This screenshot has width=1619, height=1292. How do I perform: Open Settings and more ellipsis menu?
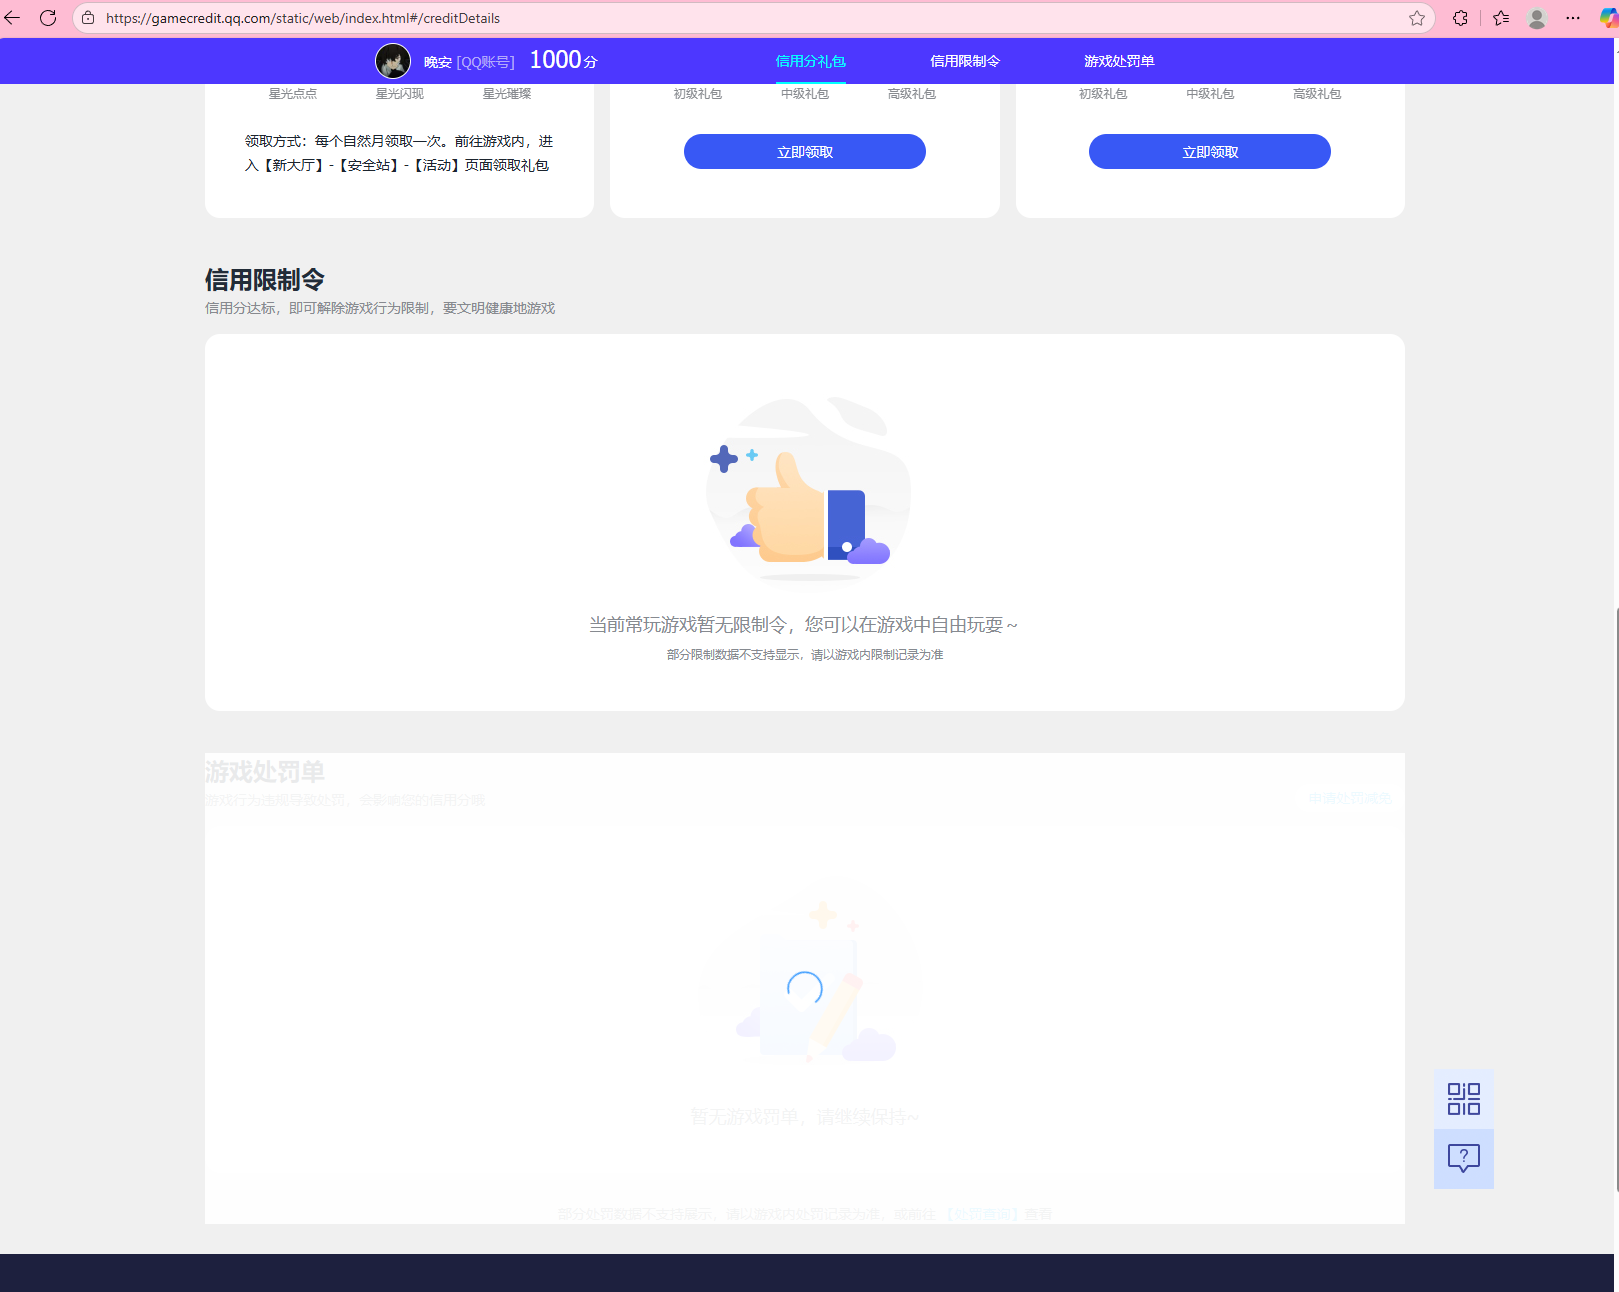coord(1573,17)
